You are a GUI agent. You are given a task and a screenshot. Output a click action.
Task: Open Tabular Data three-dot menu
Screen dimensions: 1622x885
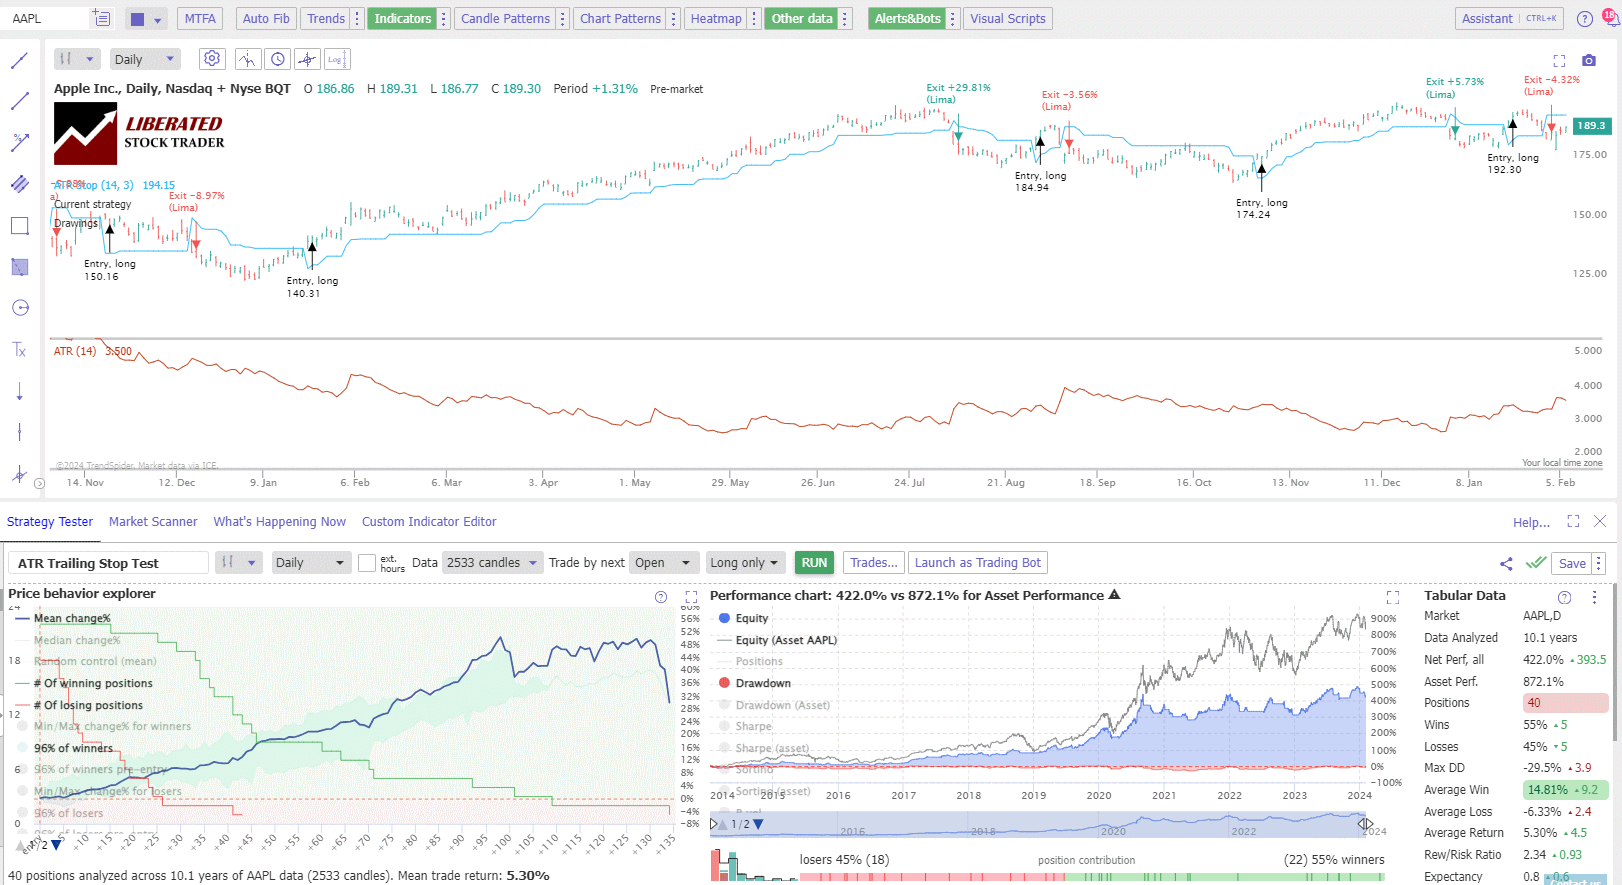(1594, 597)
